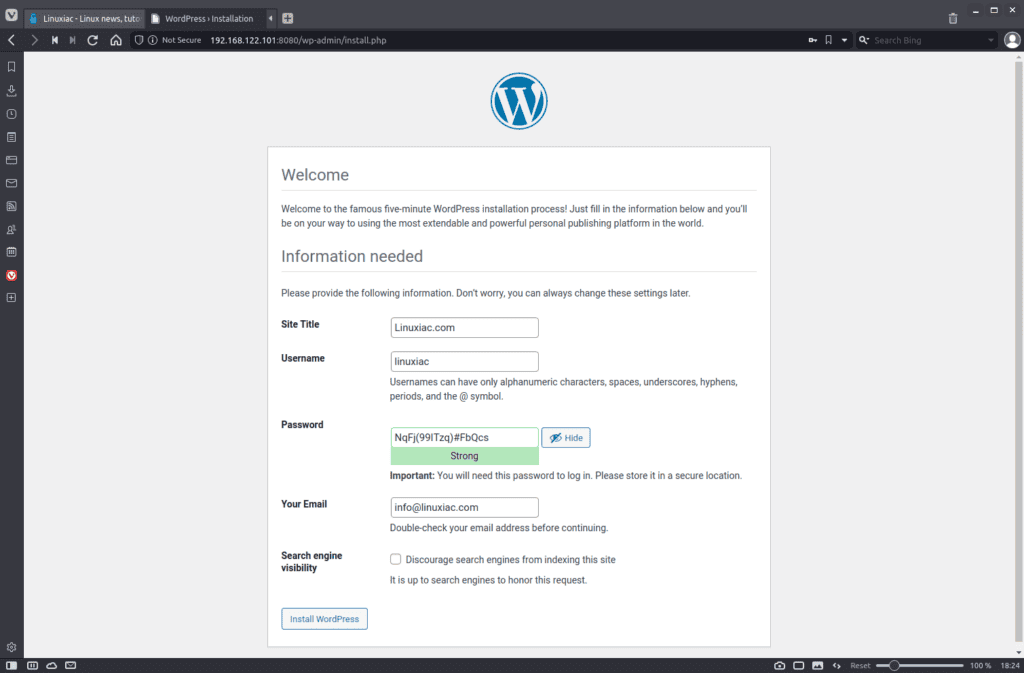Open the Mail panel in the sidebar

(11, 183)
